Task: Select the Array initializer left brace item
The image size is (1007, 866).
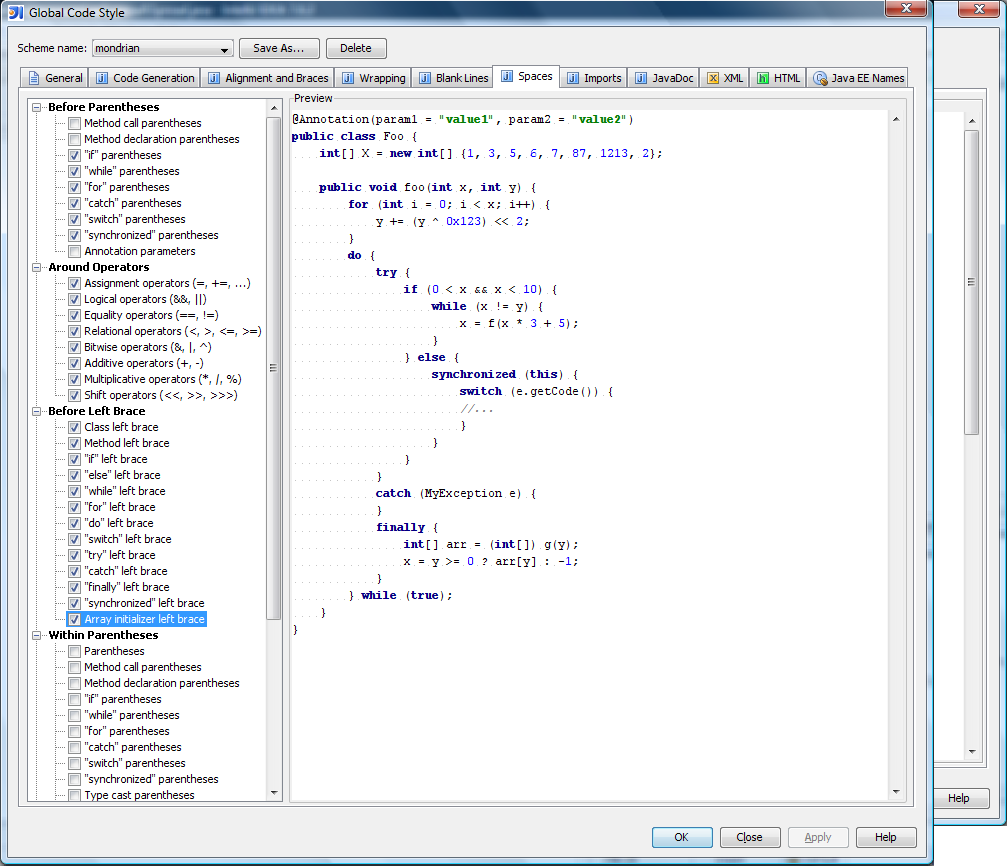Action: [144, 619]
